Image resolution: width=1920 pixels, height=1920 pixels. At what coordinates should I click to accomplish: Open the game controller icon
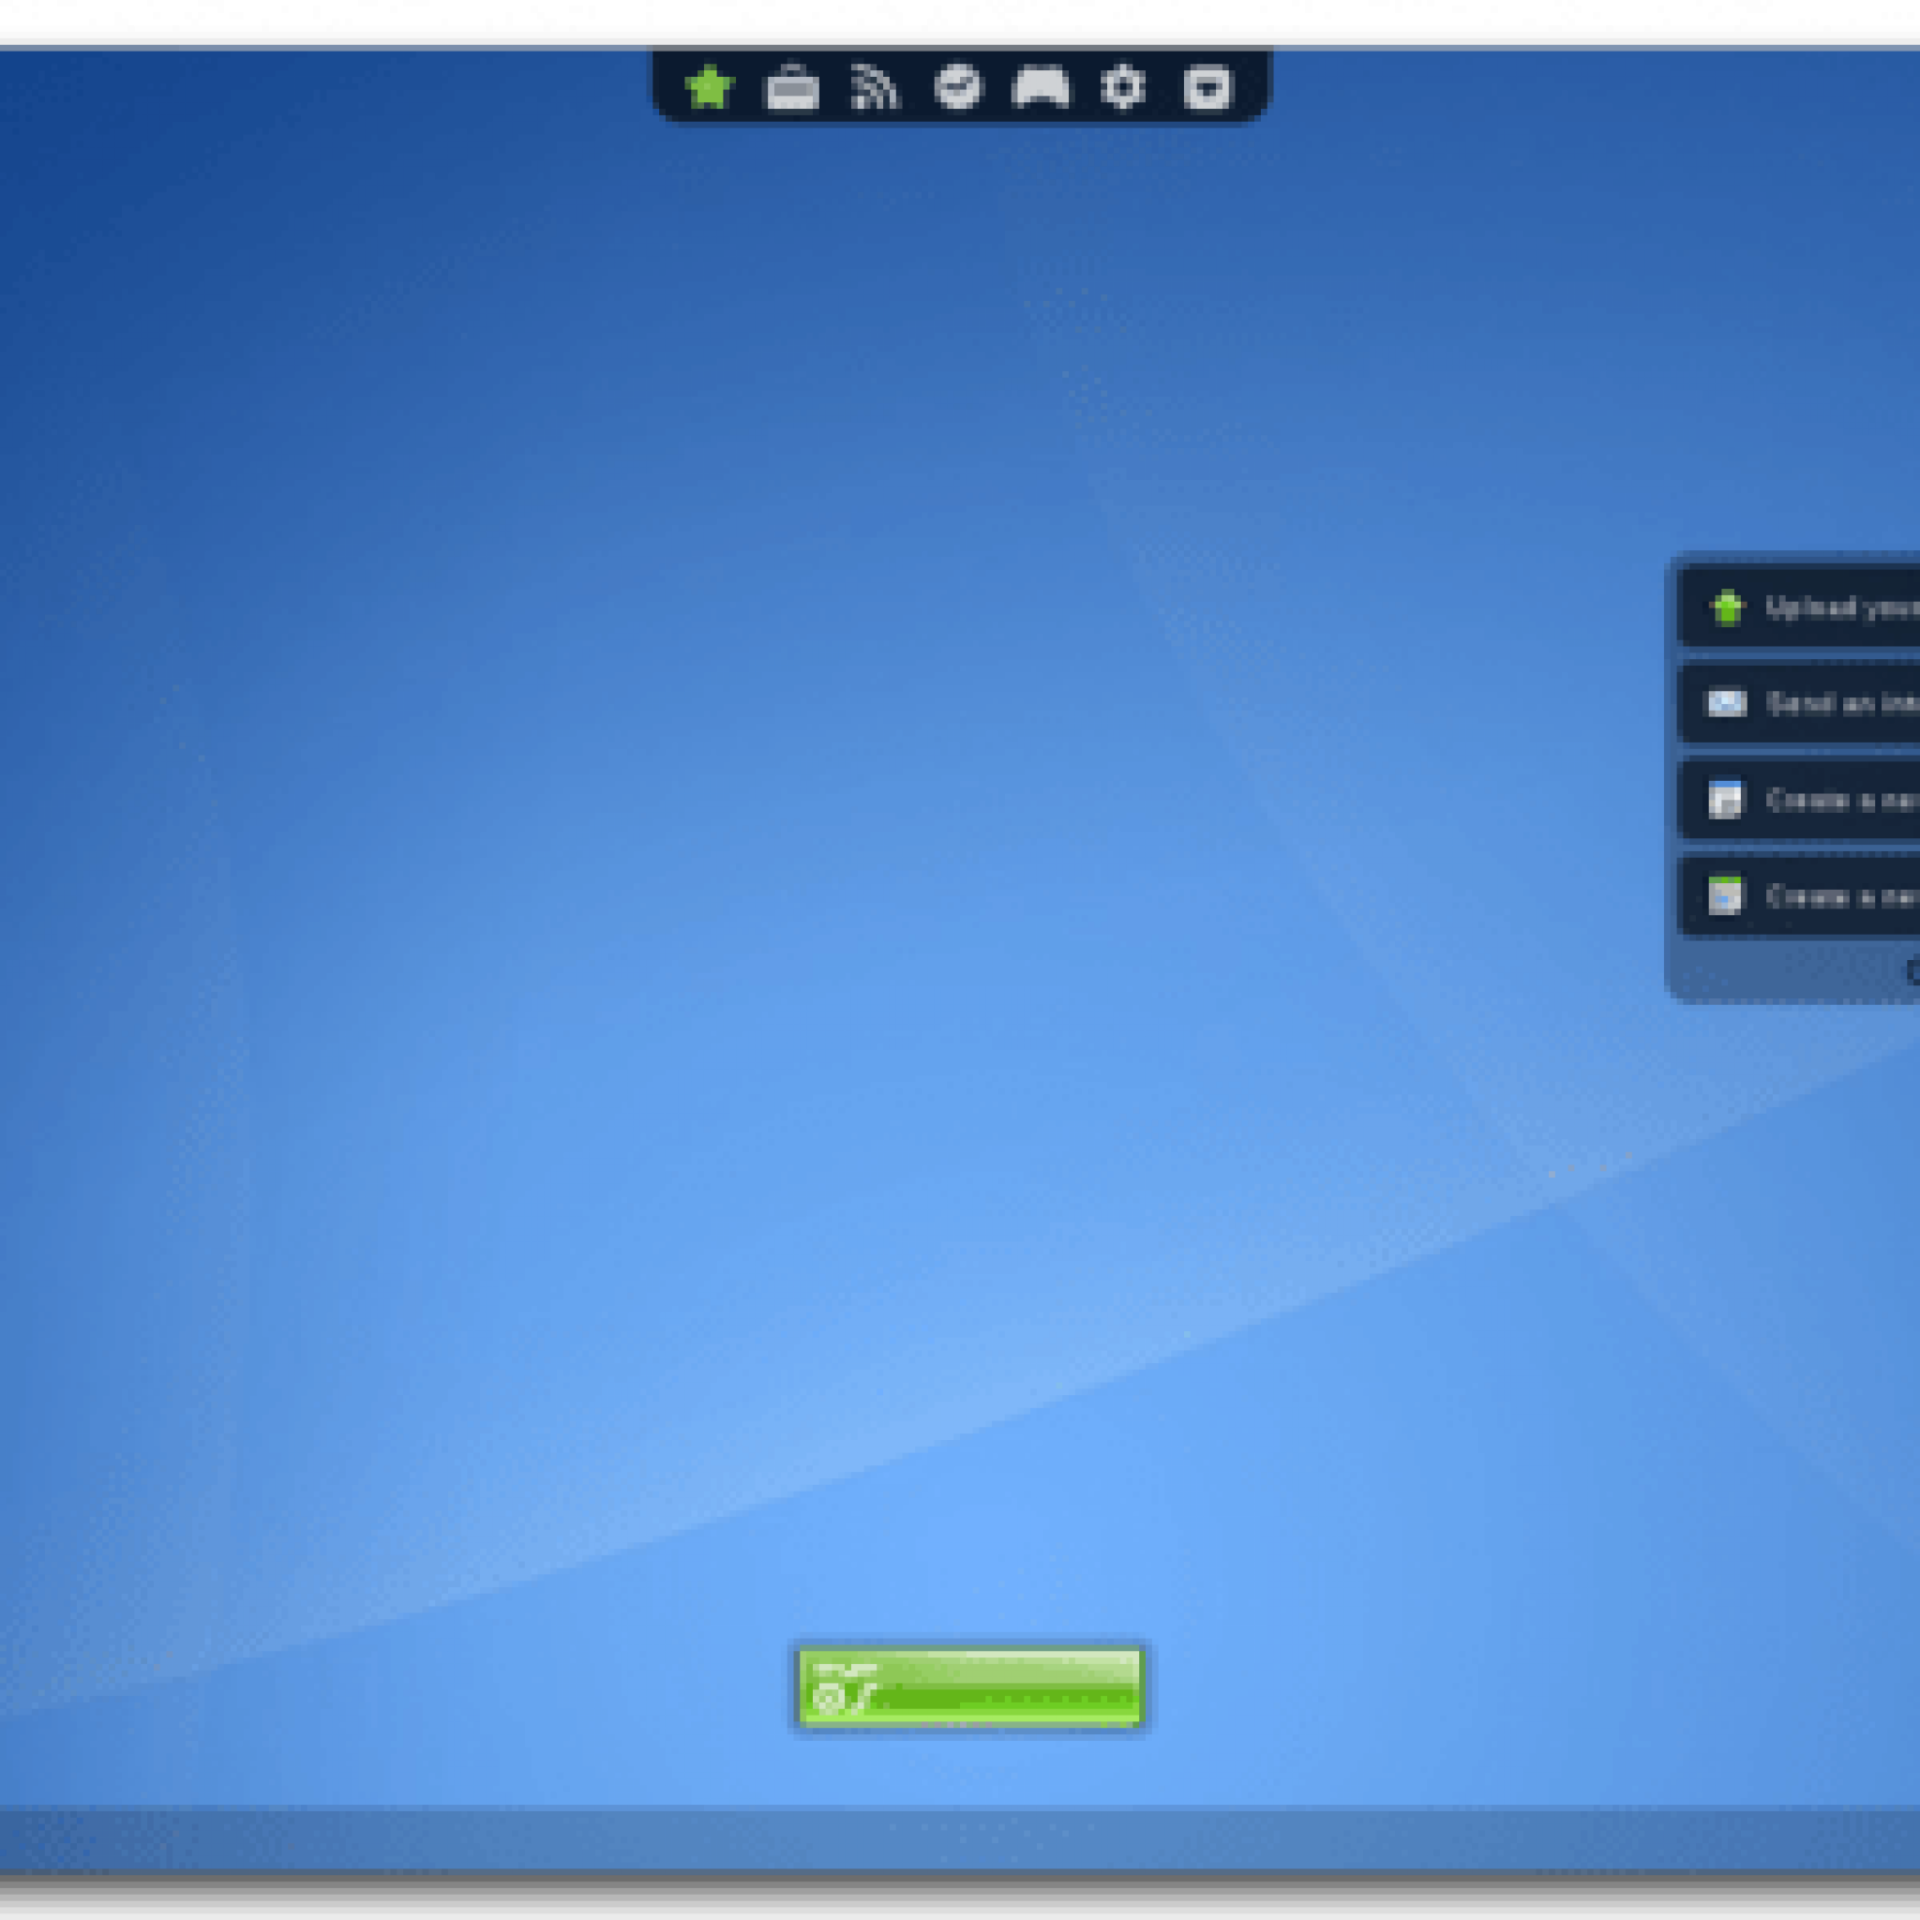[x=1040, y=88]
